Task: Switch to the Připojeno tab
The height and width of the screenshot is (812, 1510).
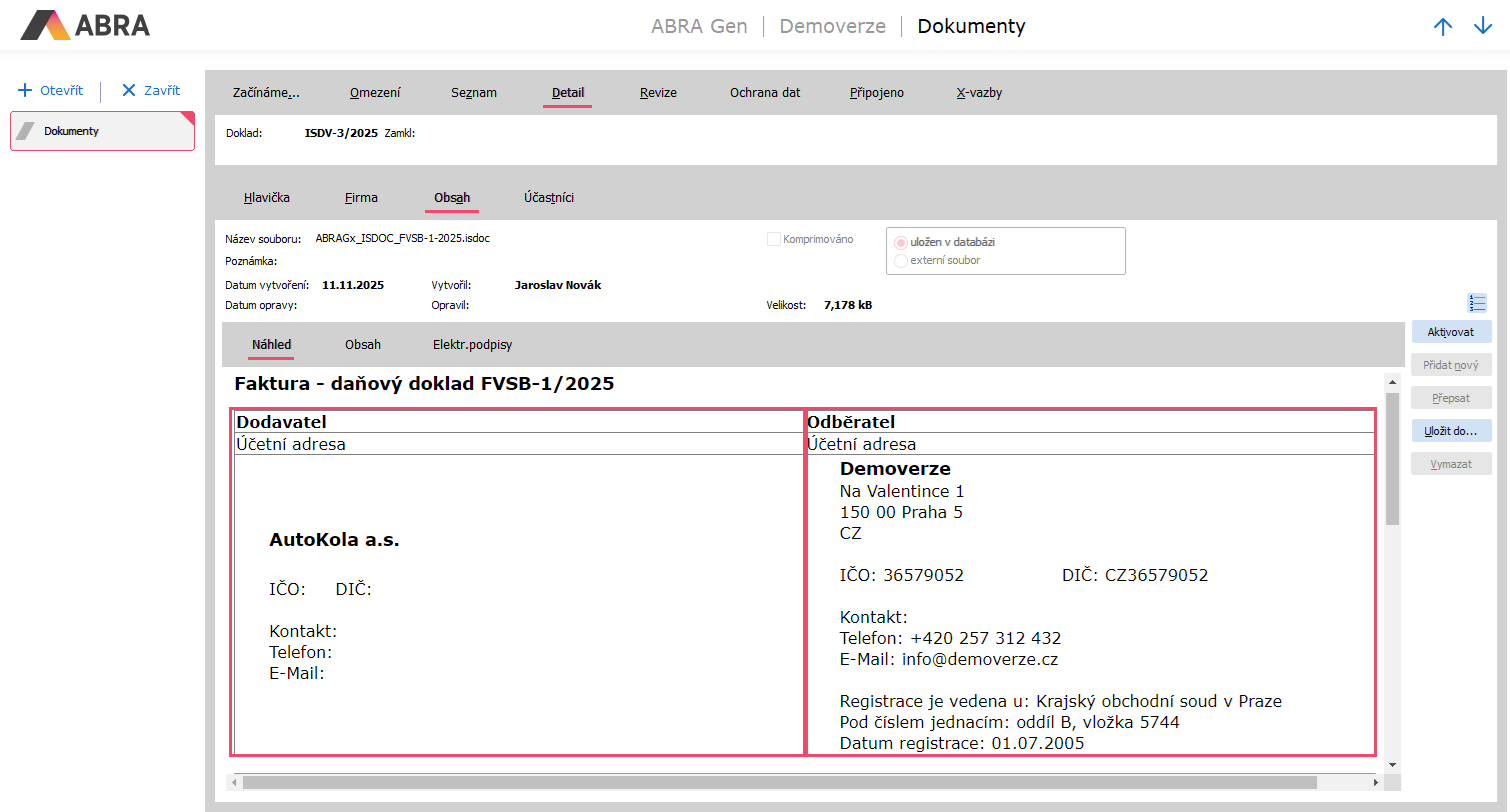Action: coord(877,92)
